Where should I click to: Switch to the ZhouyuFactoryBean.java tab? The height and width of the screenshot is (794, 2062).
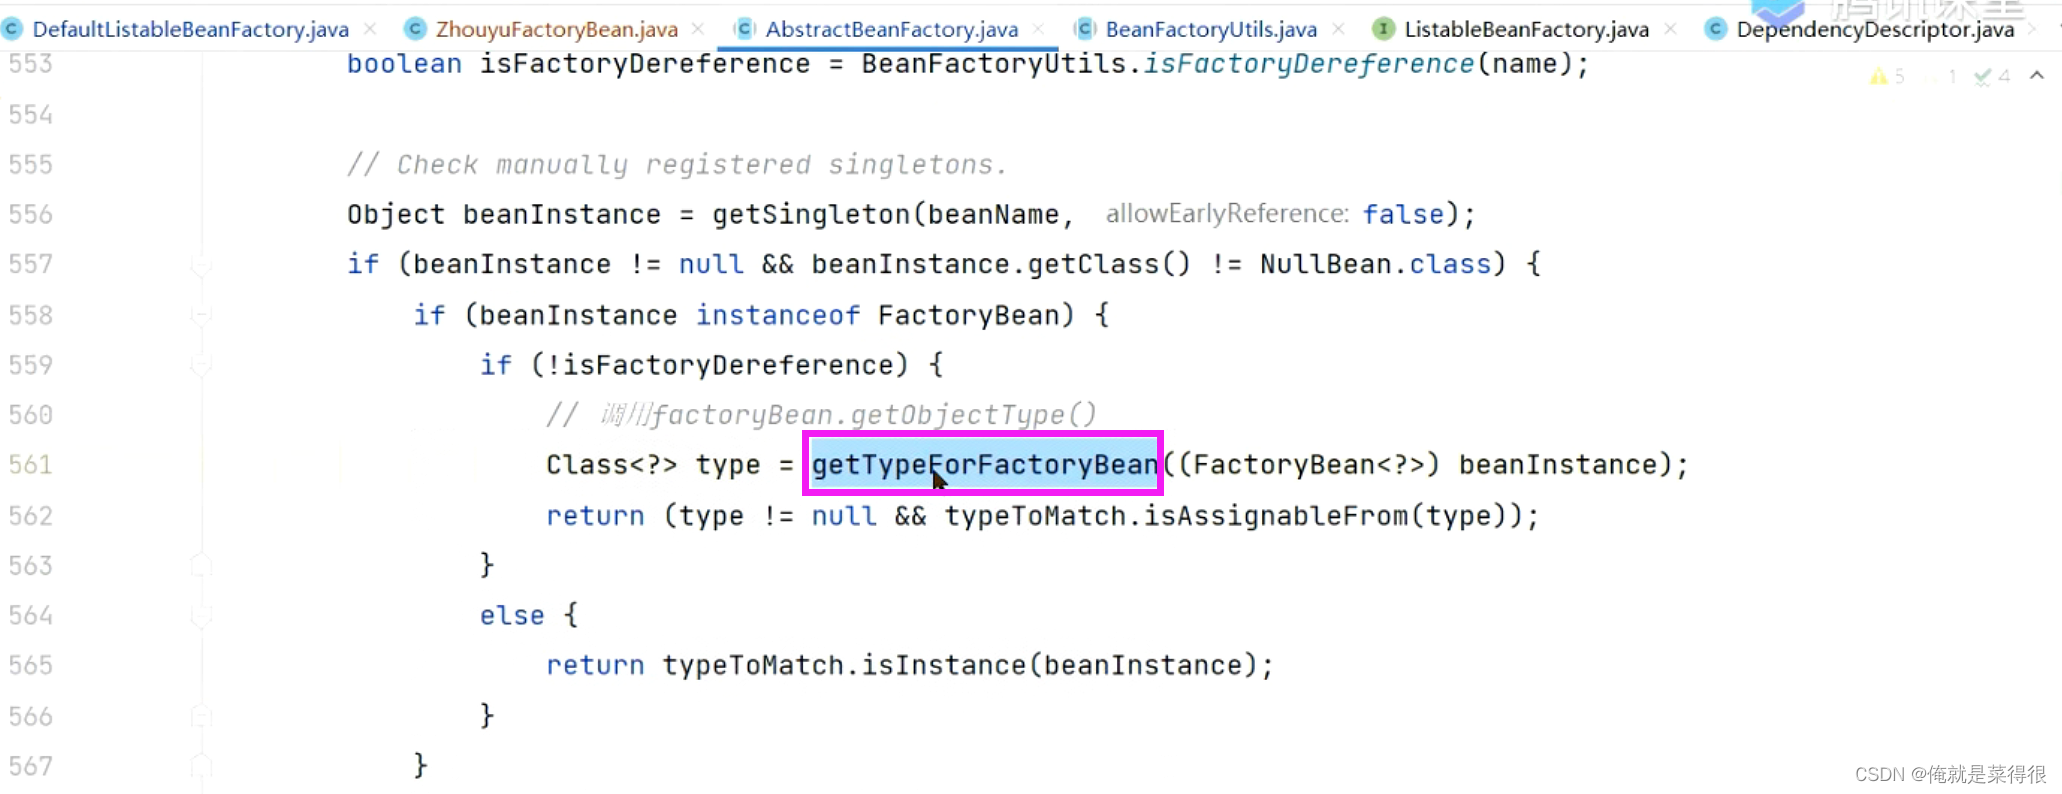(556, 29)
